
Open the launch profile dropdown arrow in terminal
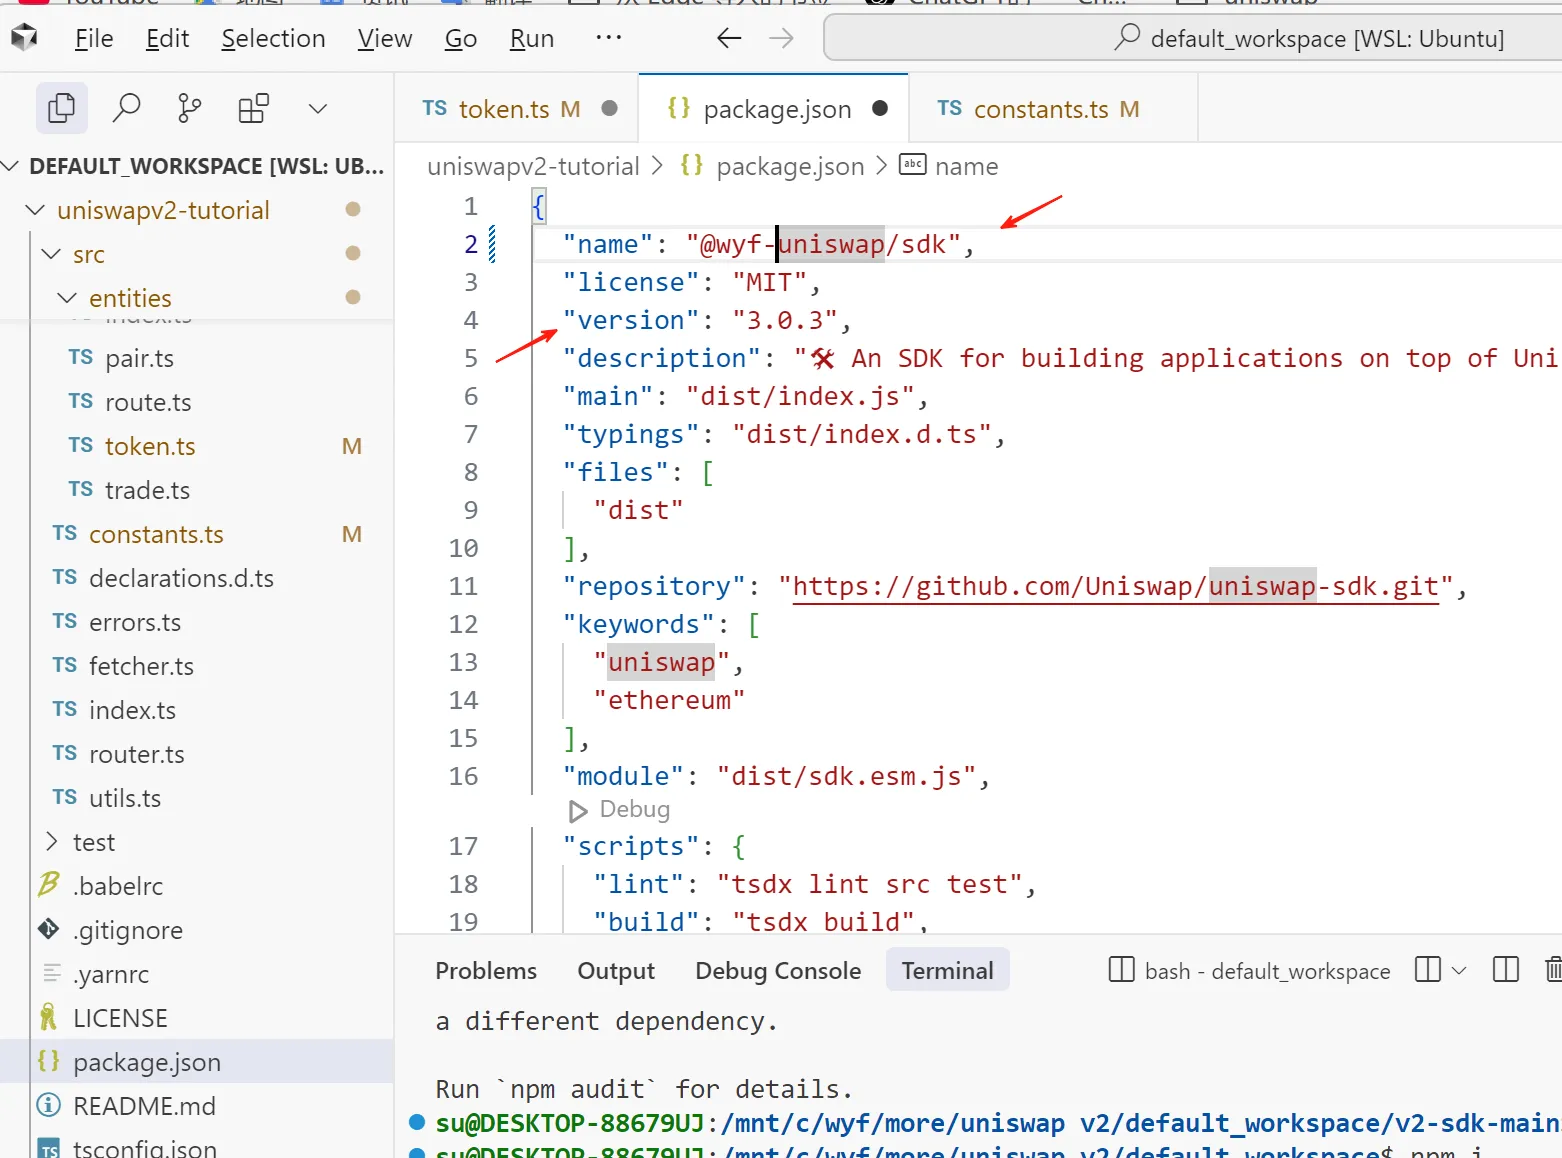pyautogui.click(x=1459, y=970)
